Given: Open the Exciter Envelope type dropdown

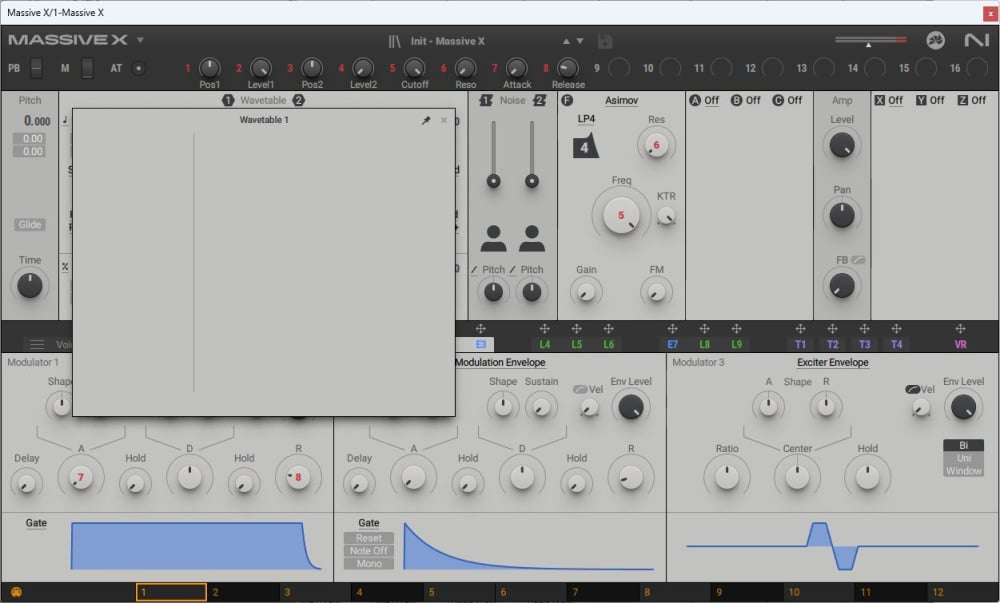Looking at the screenshot, I should (832, 362).
